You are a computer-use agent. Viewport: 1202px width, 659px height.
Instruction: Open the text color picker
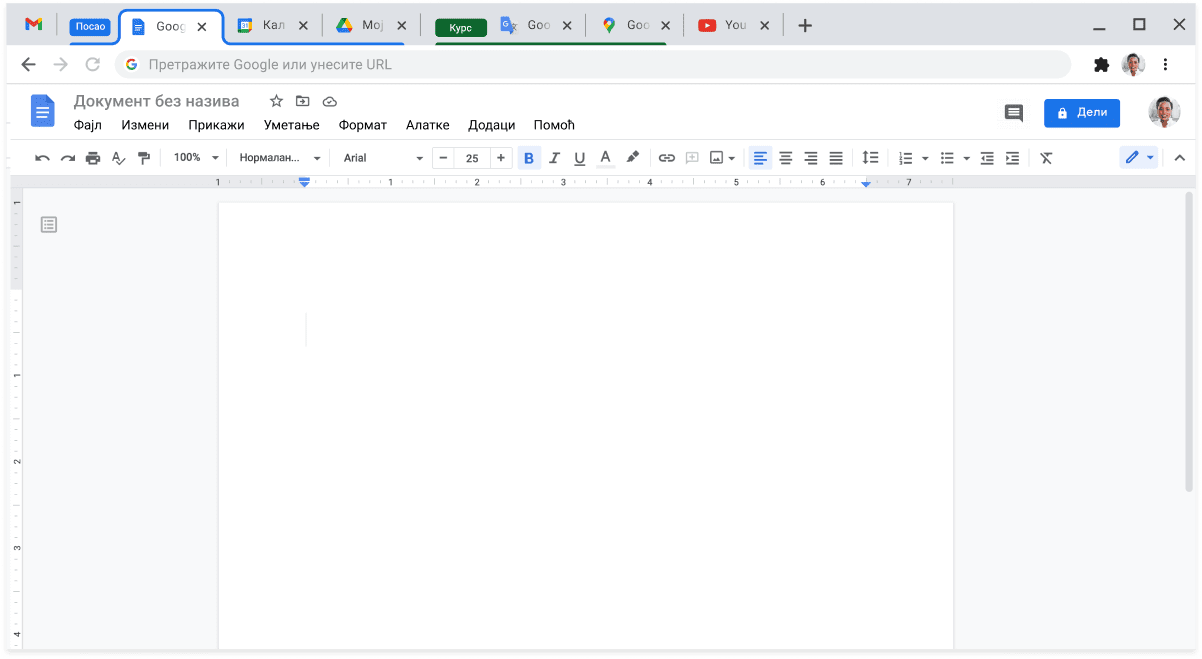[605, 158]
